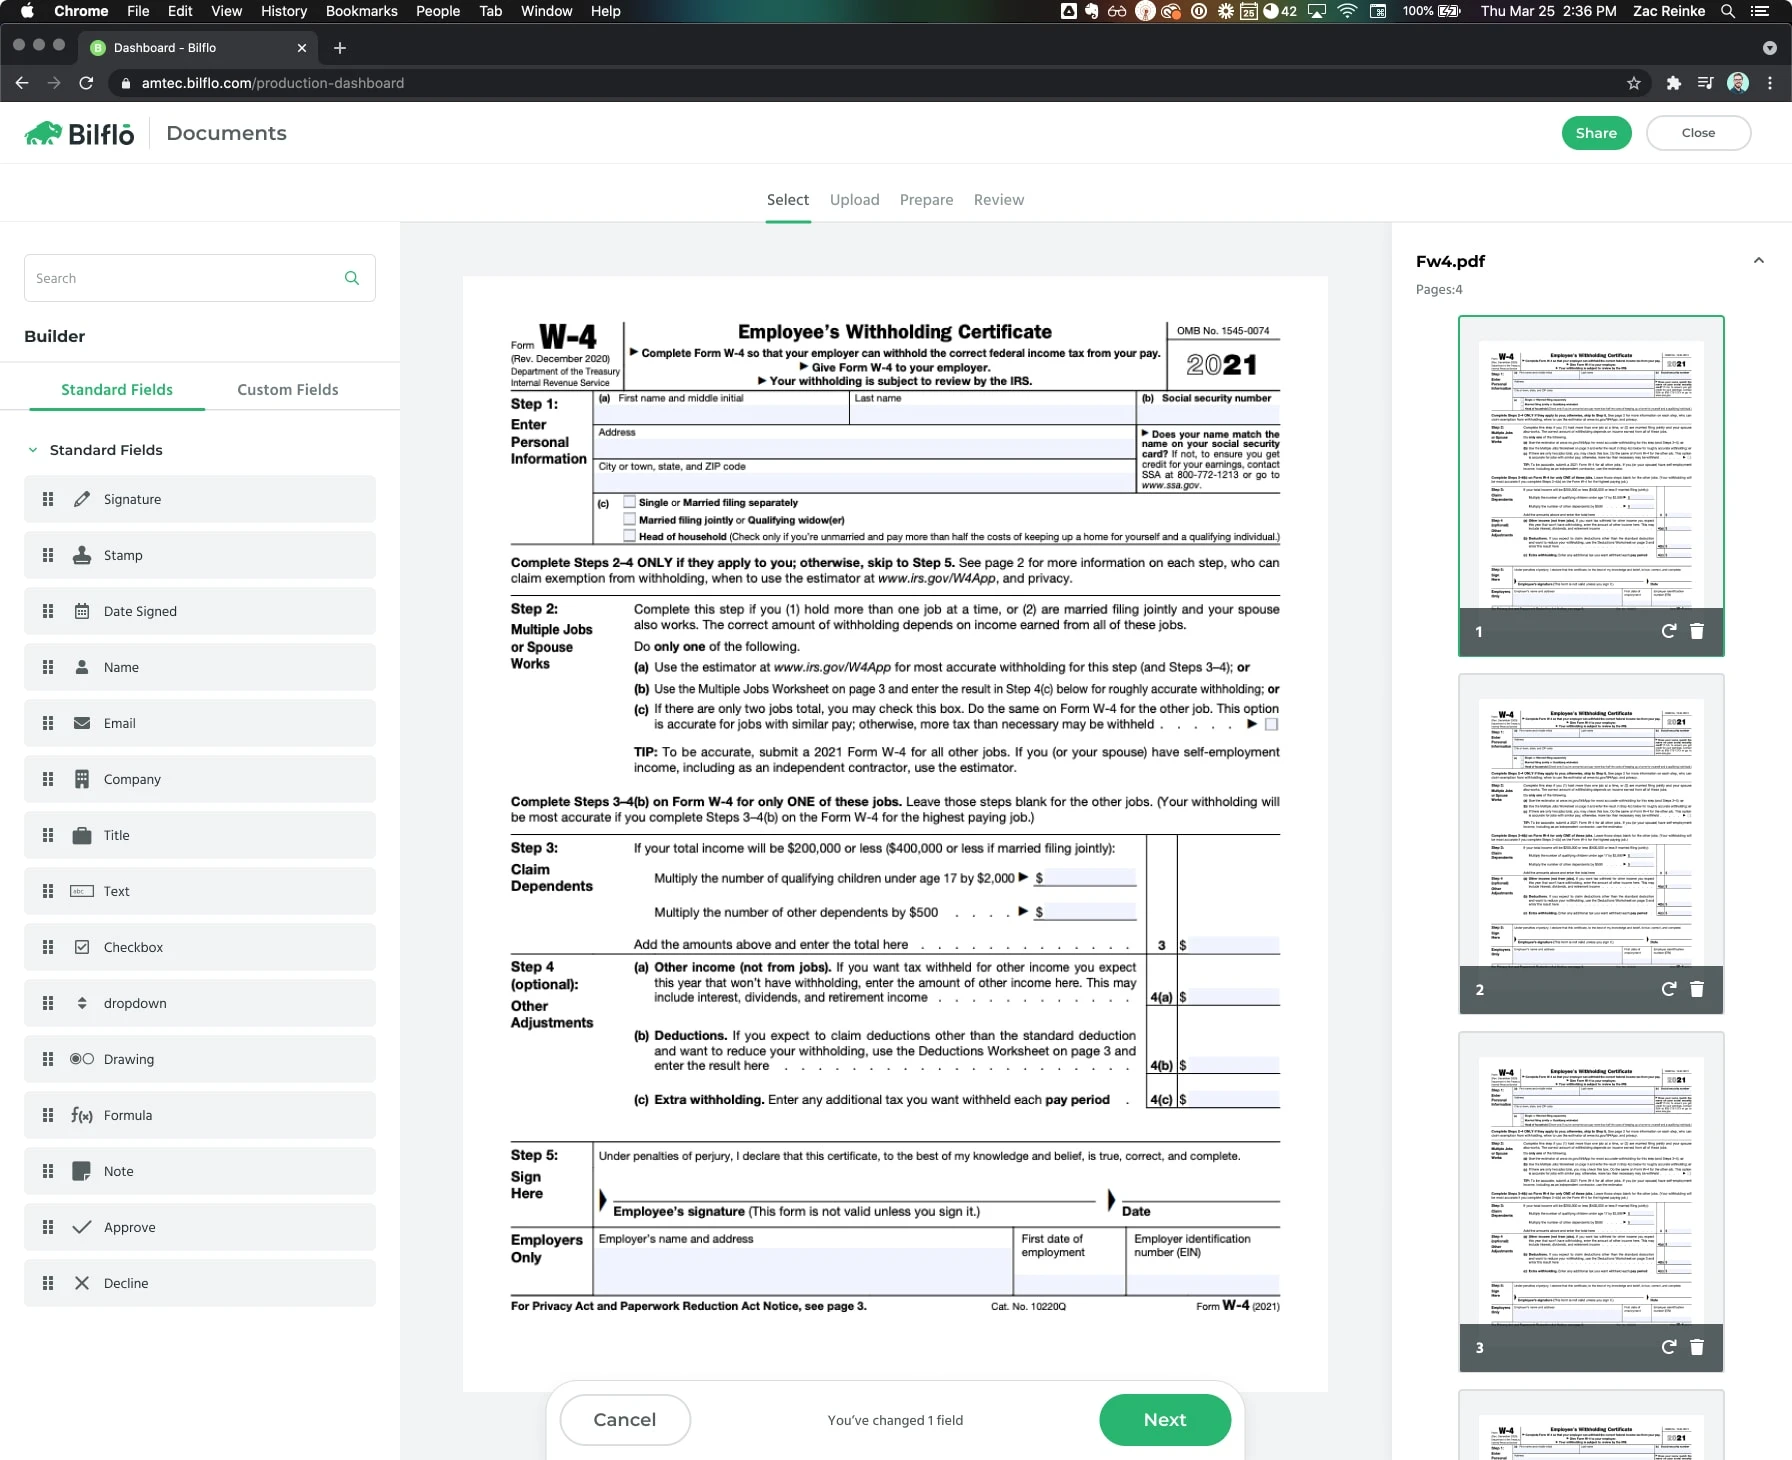Image resolution: width=1792 pixels, height=1460 pixels.
Task: Collapse the Fw4.pdf pages panel
Action: pyautogui.click(x=1758, y=261)
